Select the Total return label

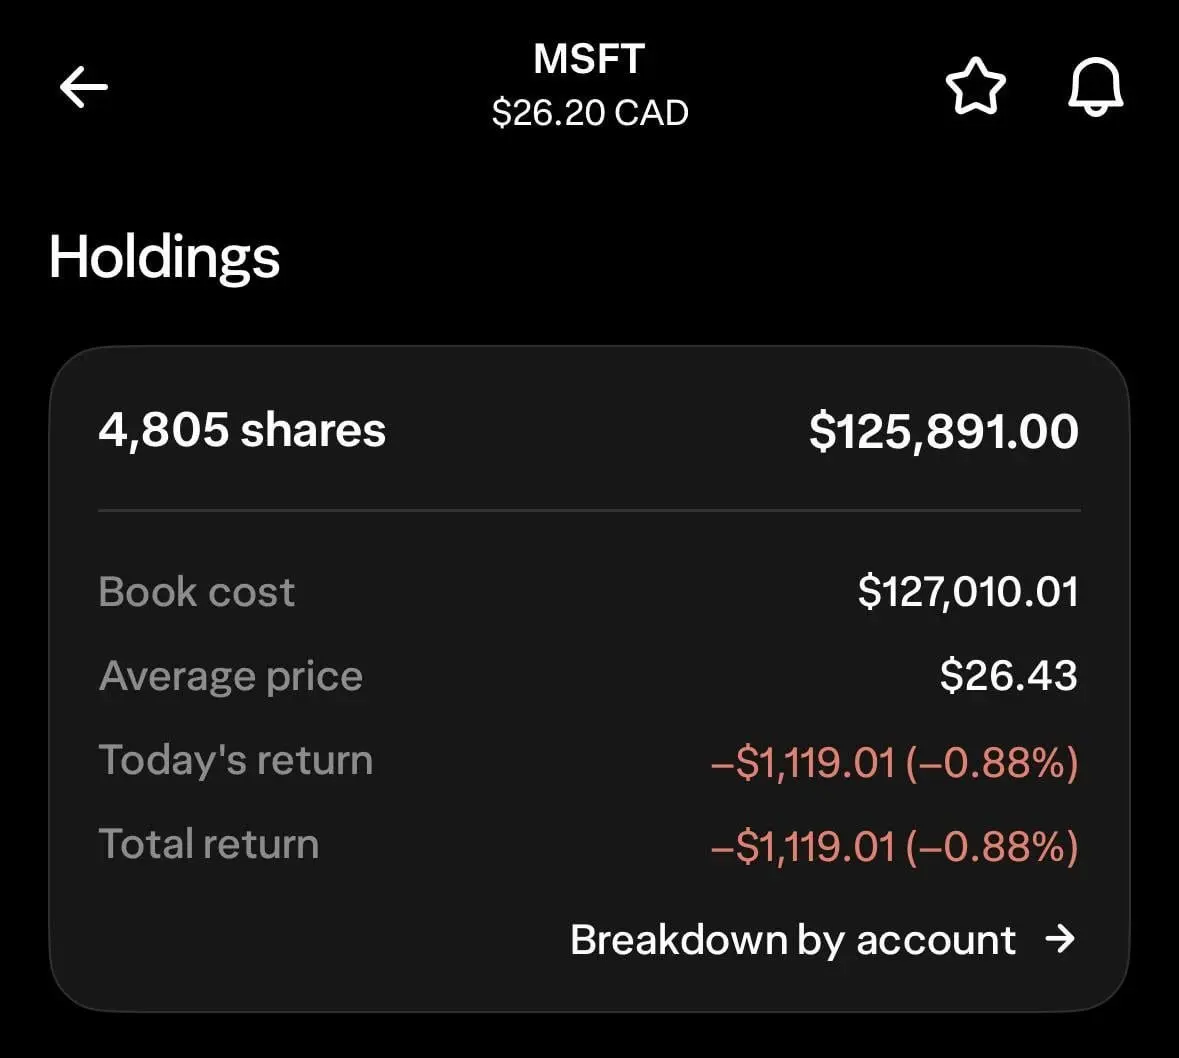tap(209, 844)
